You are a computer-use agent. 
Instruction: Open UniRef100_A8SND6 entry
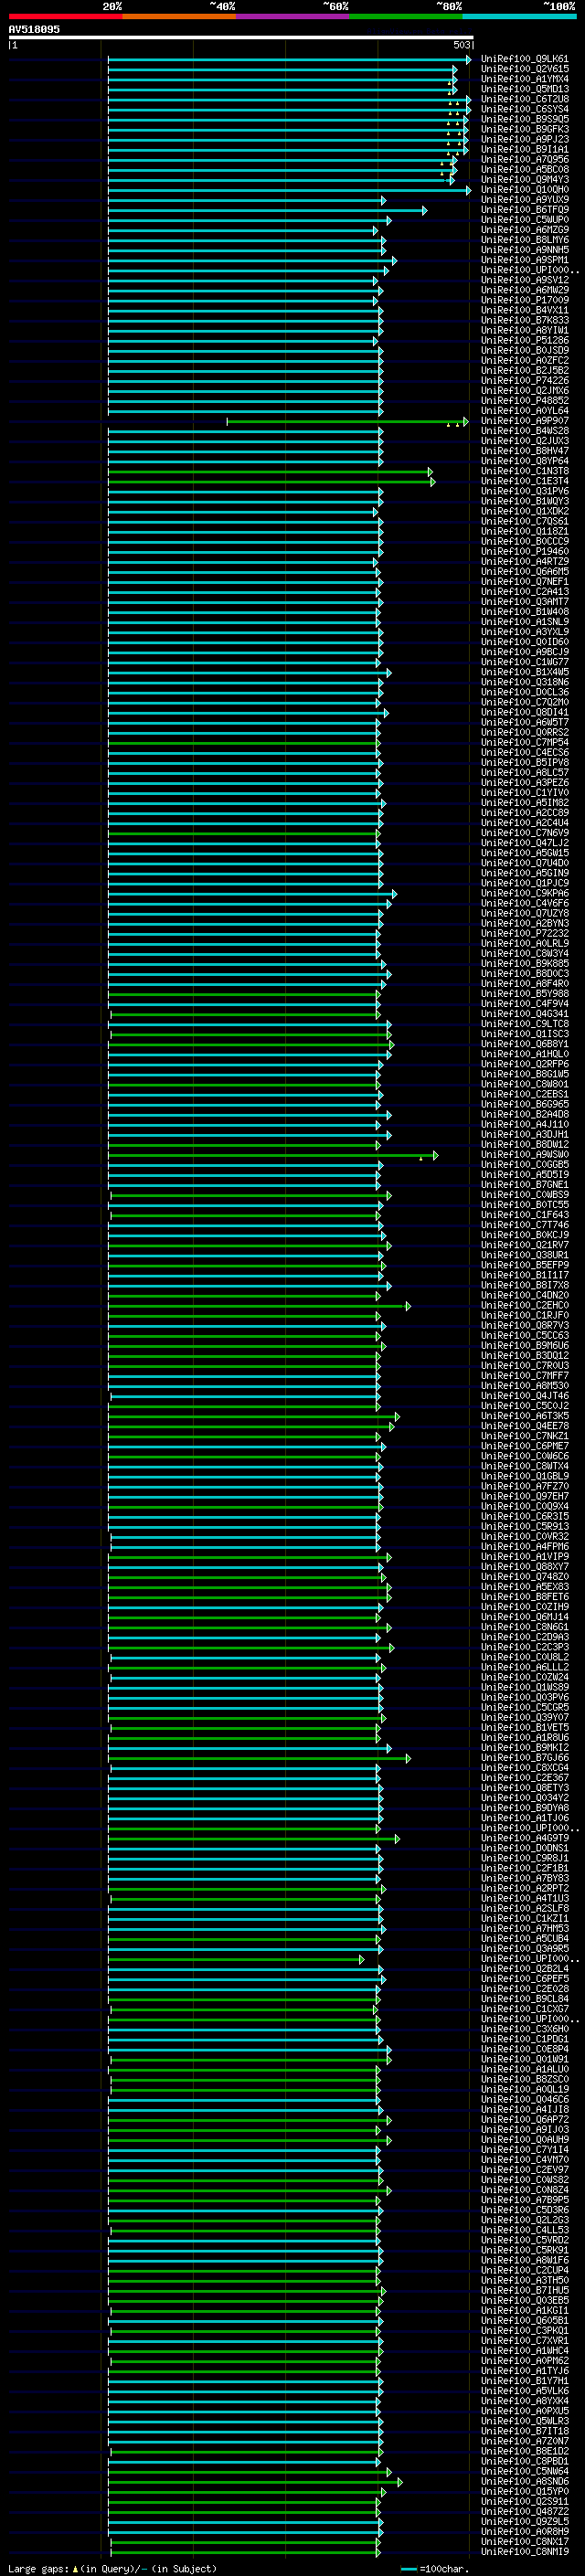pos(525,2481)
